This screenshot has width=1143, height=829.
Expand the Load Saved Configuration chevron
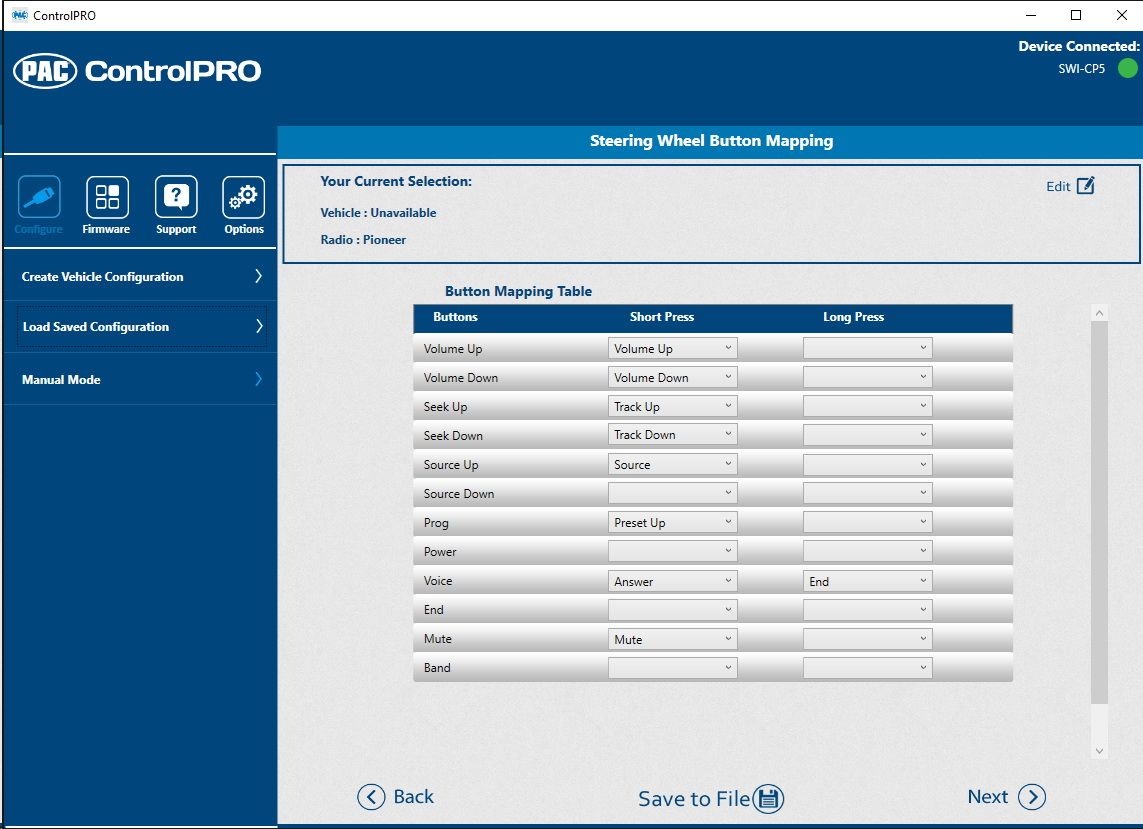click(259, 326)
